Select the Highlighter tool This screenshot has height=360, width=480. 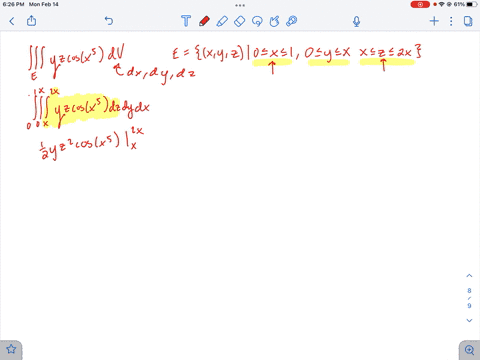coord(222,21)
